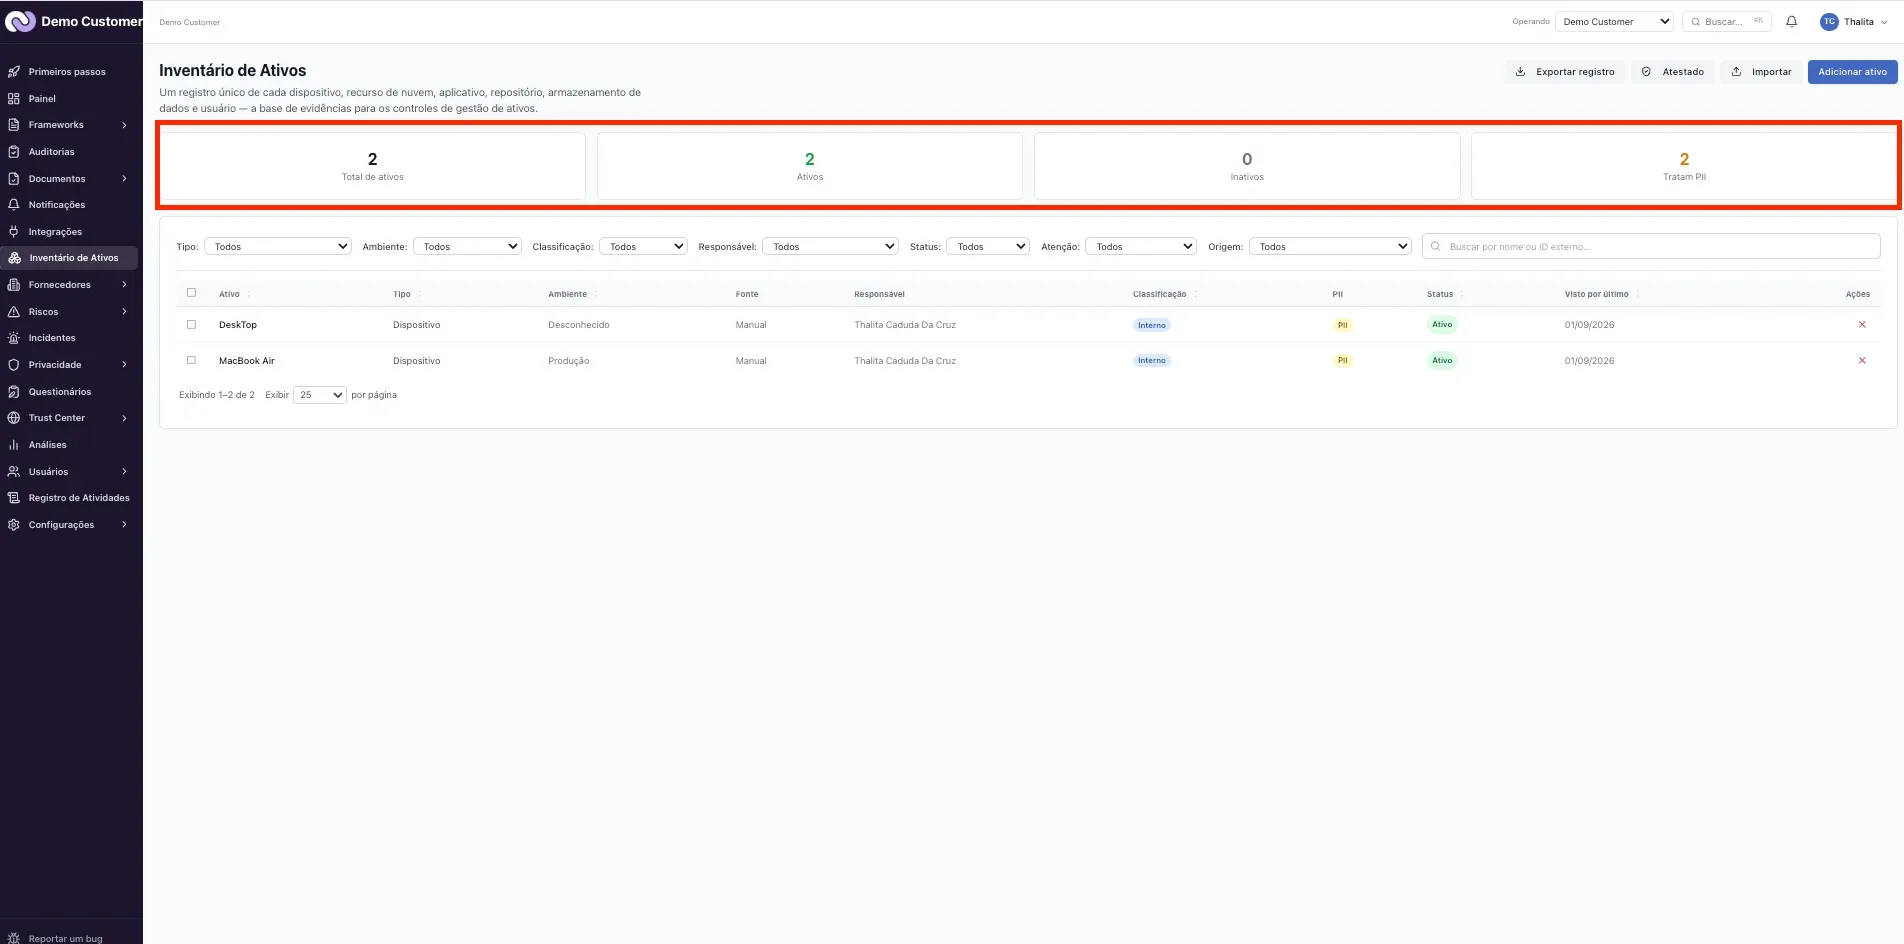Viewport: 1904px width, 944px height.
Task: Click the Painel dashboard icon
Action: [x=14, y=99]
